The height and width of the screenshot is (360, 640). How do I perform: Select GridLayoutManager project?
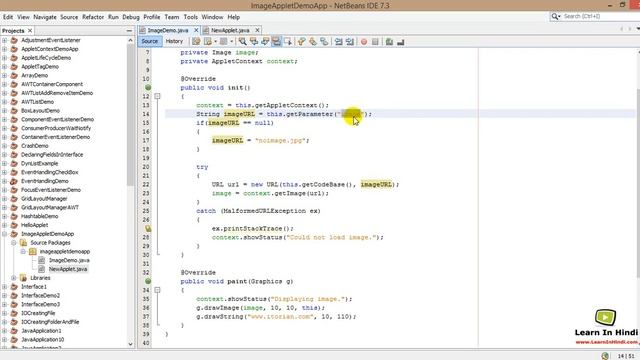pos(44,198)
